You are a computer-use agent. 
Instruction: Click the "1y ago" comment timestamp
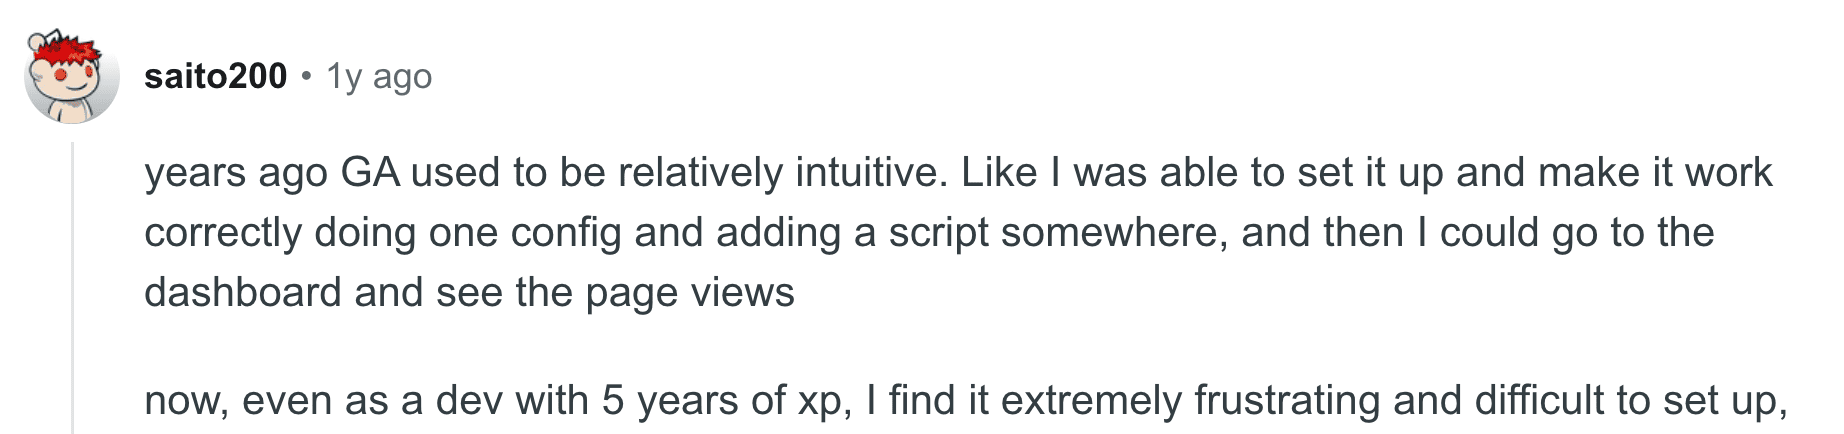pos(379,76)
